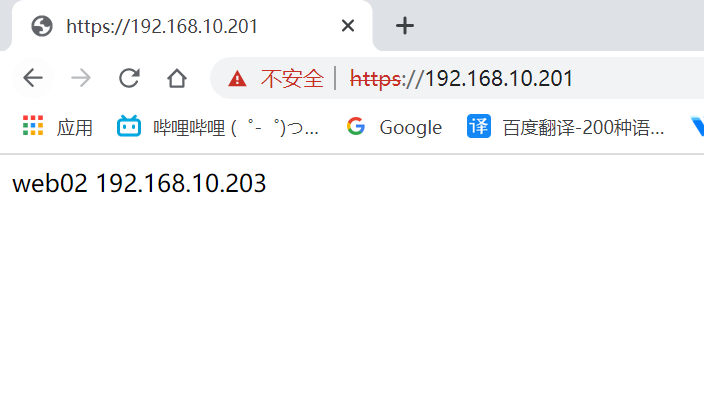Select the https://192.168.10.201 tab
The image size is (704, 419).
(192, 26)
